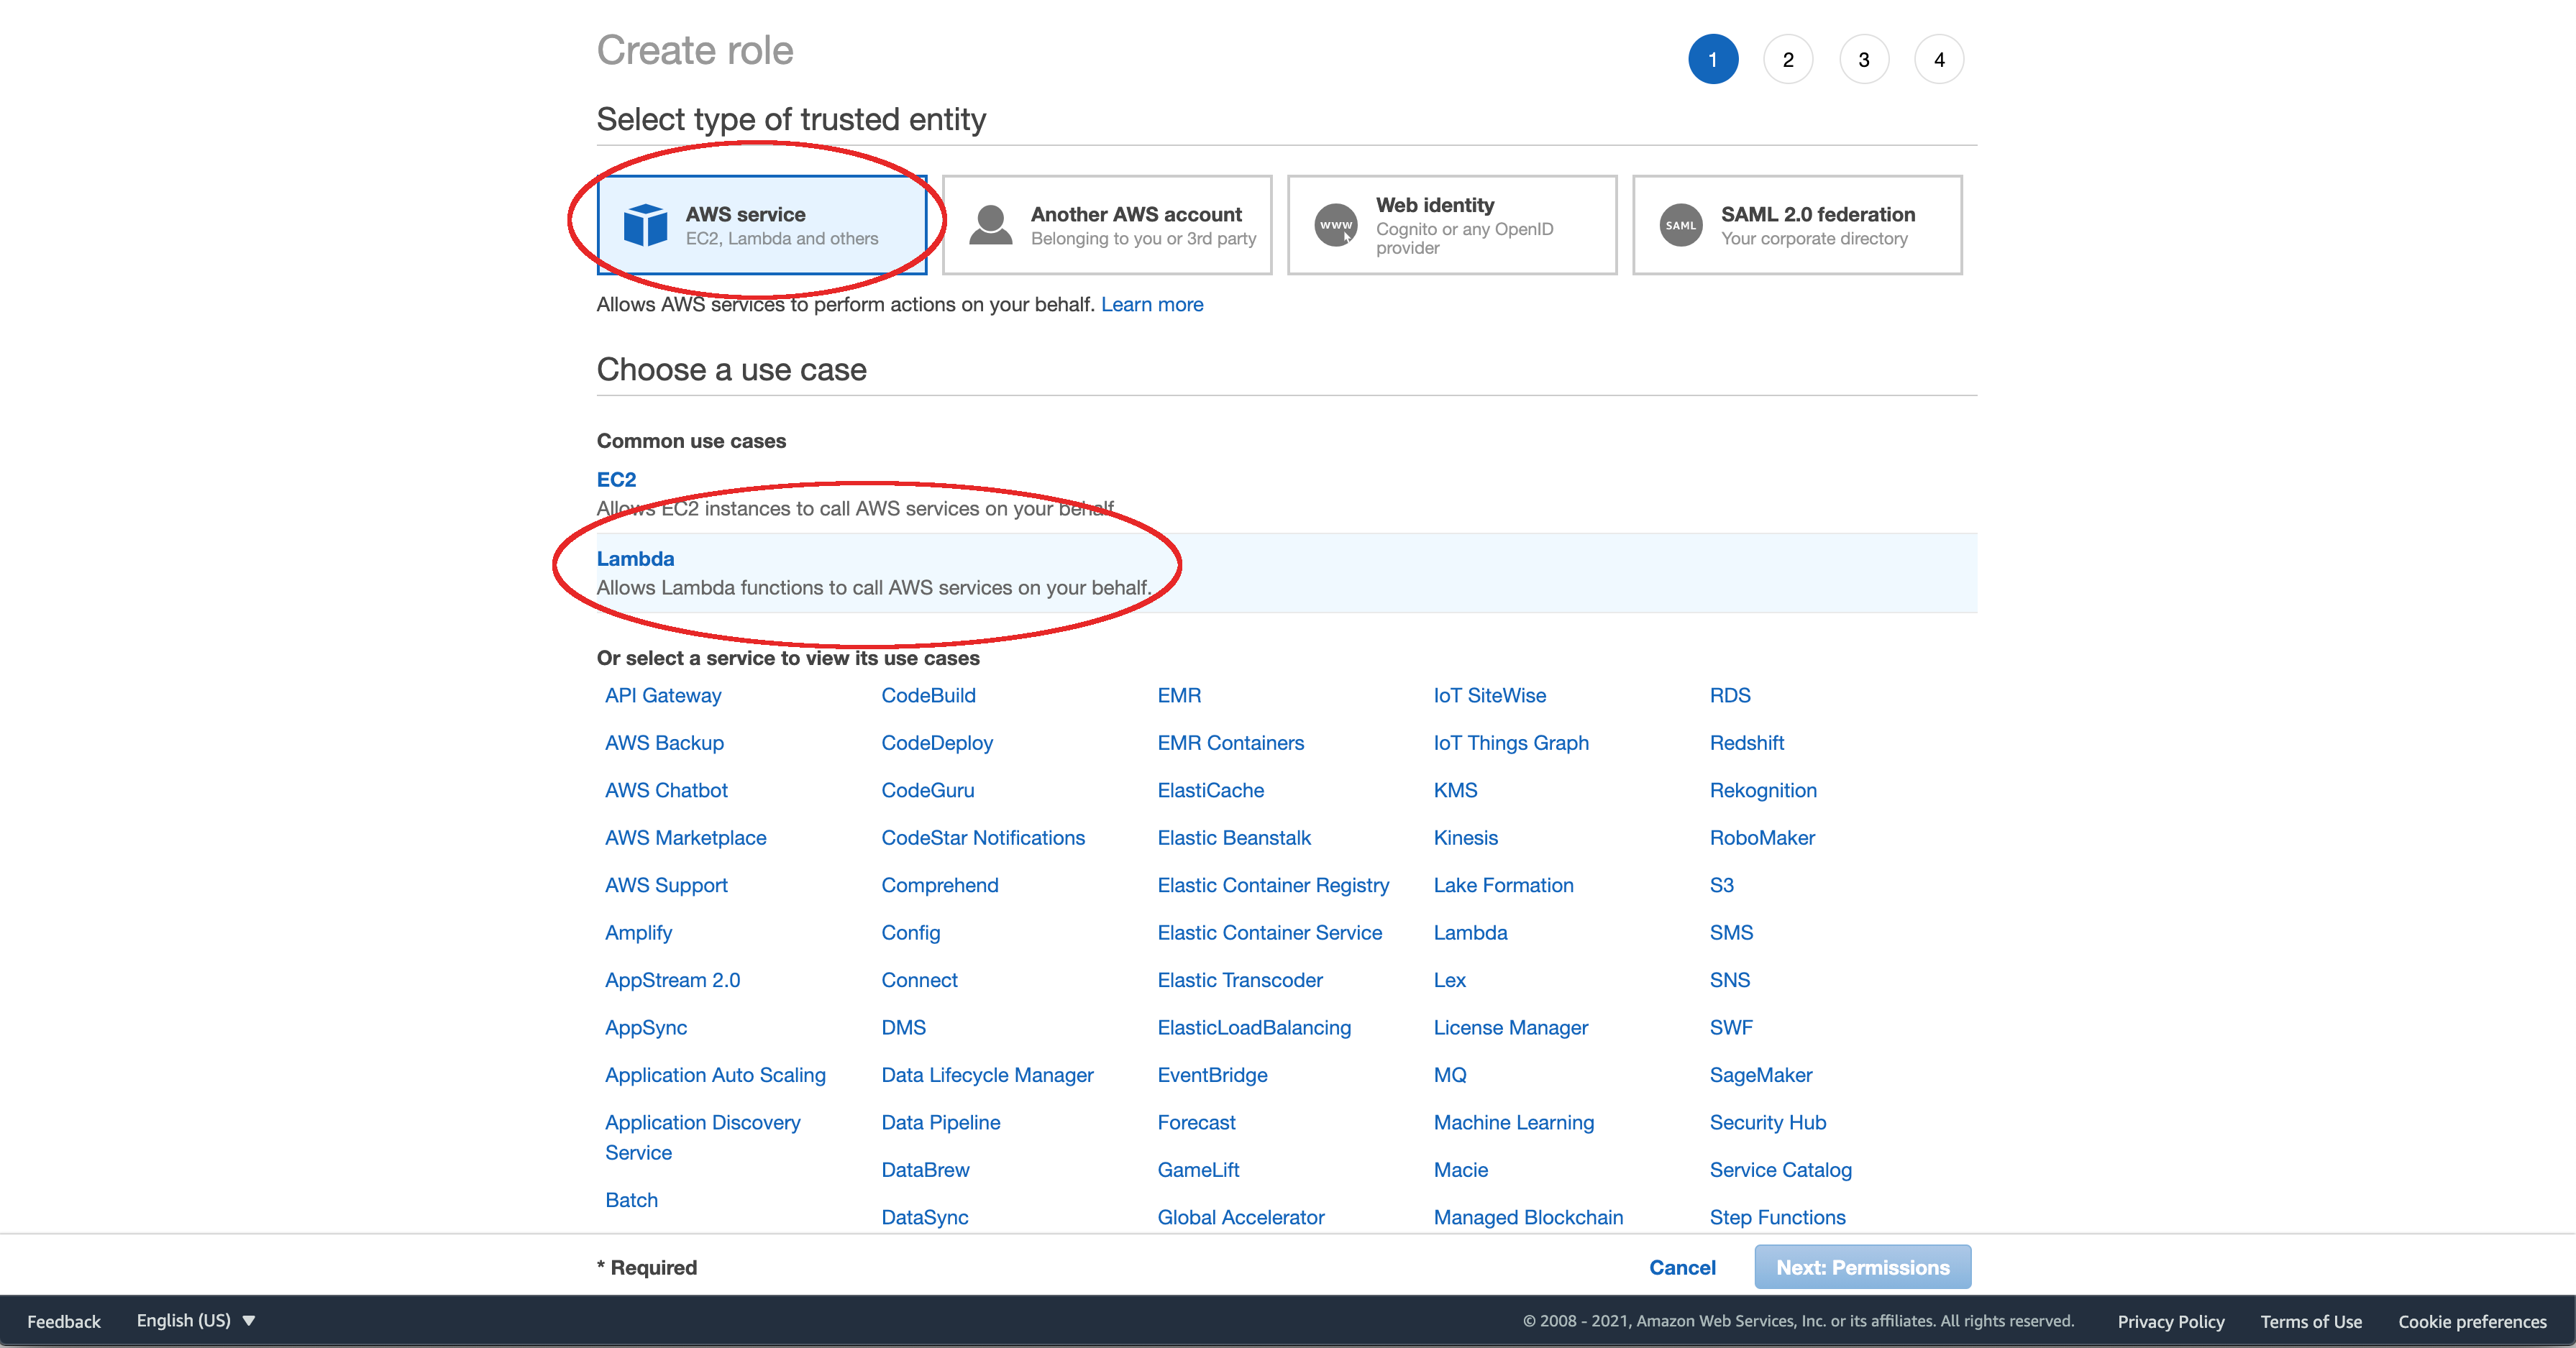Select Step Functions service
This screenshot has height=1348, width=2576.
(1777, 1217)
